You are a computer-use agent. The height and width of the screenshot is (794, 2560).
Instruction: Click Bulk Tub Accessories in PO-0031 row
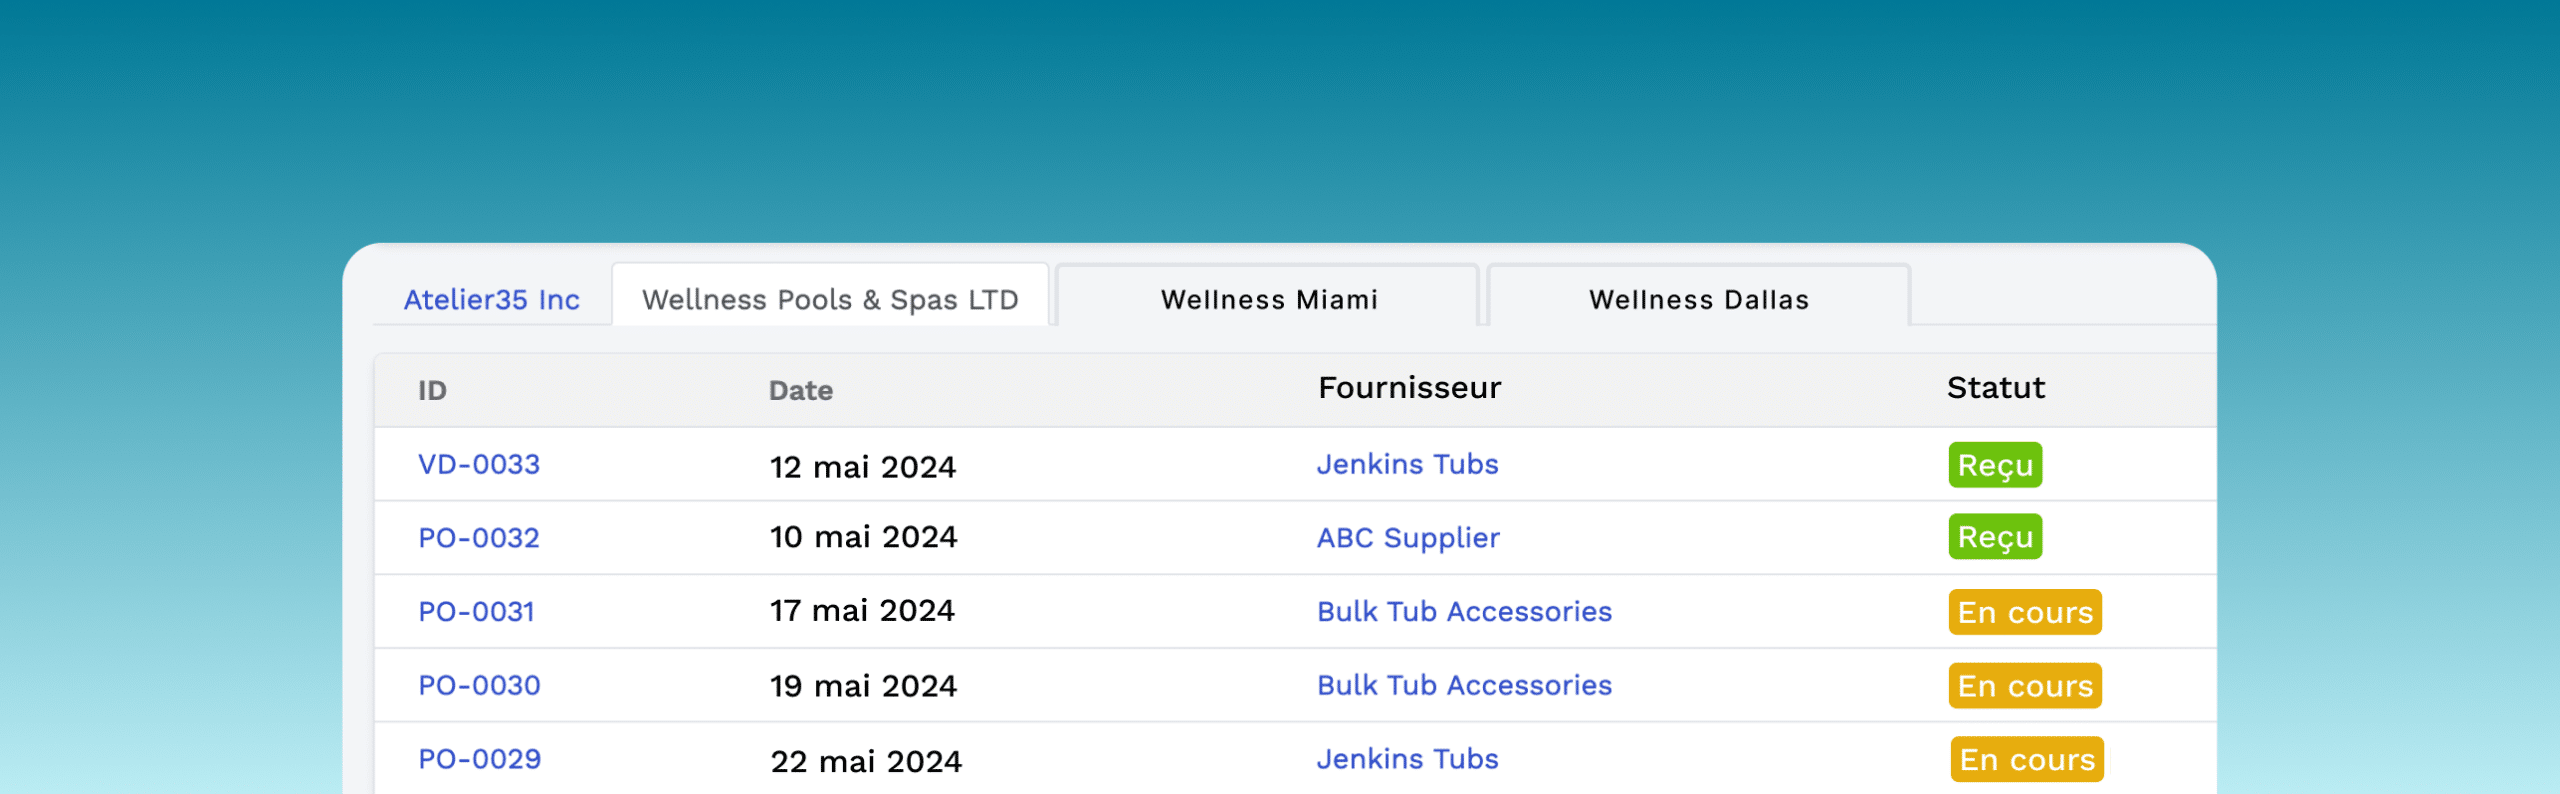pos(1464,612)
